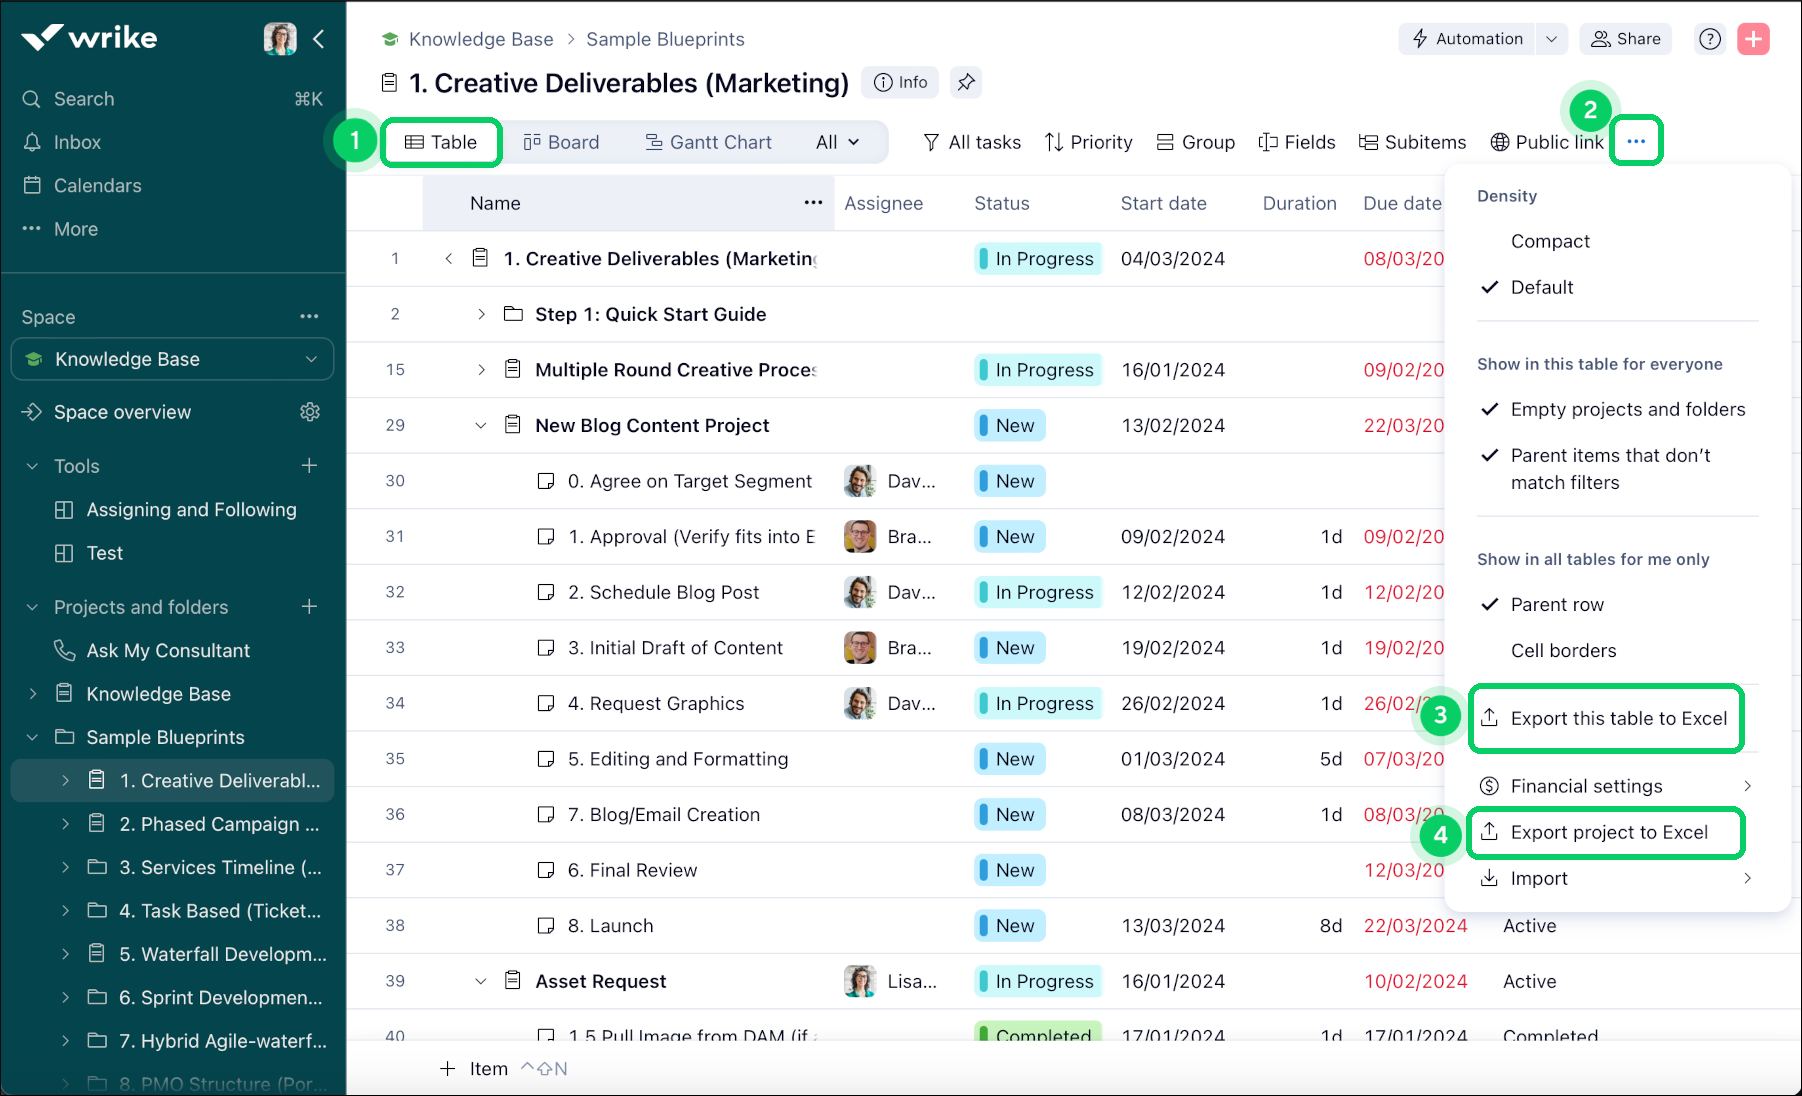Screen dimensions: 1802x1096
Task: Expand the Step 1: Quick Start Guide row
Action: [480, 313]
